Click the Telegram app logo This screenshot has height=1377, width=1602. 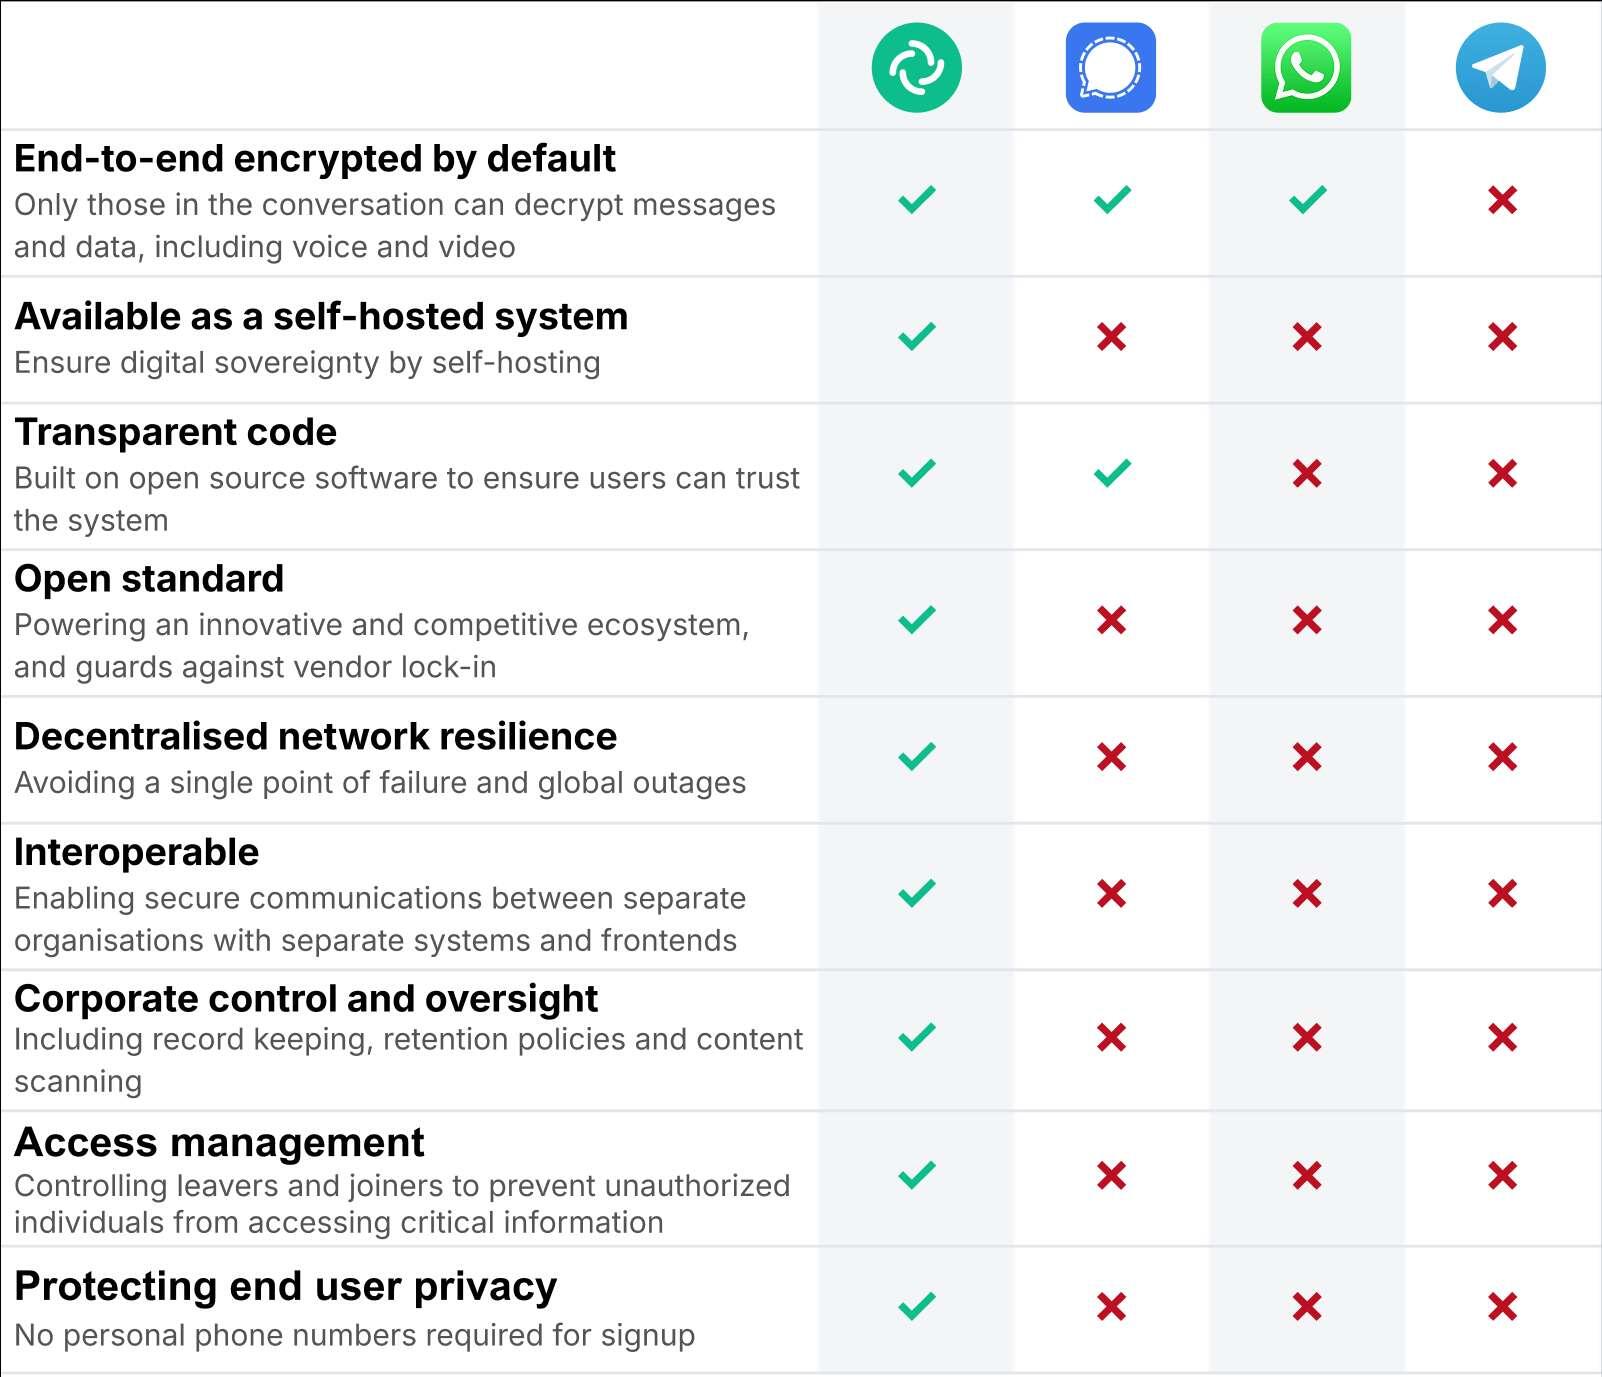click(x=1500, y=68)
